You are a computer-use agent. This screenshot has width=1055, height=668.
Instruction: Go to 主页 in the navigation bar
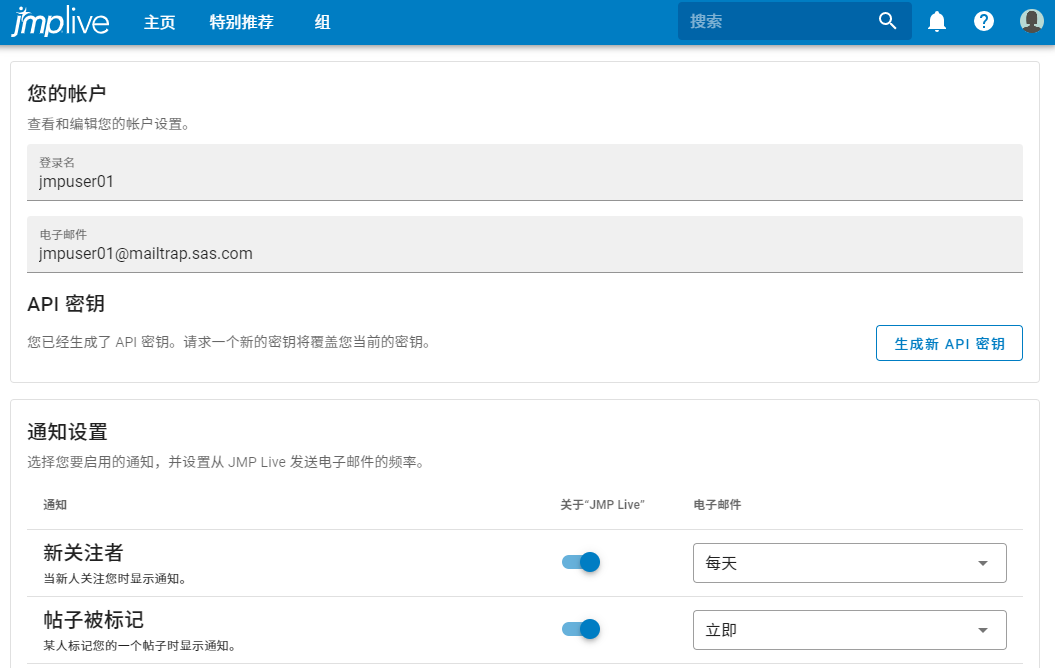[159, 21]
